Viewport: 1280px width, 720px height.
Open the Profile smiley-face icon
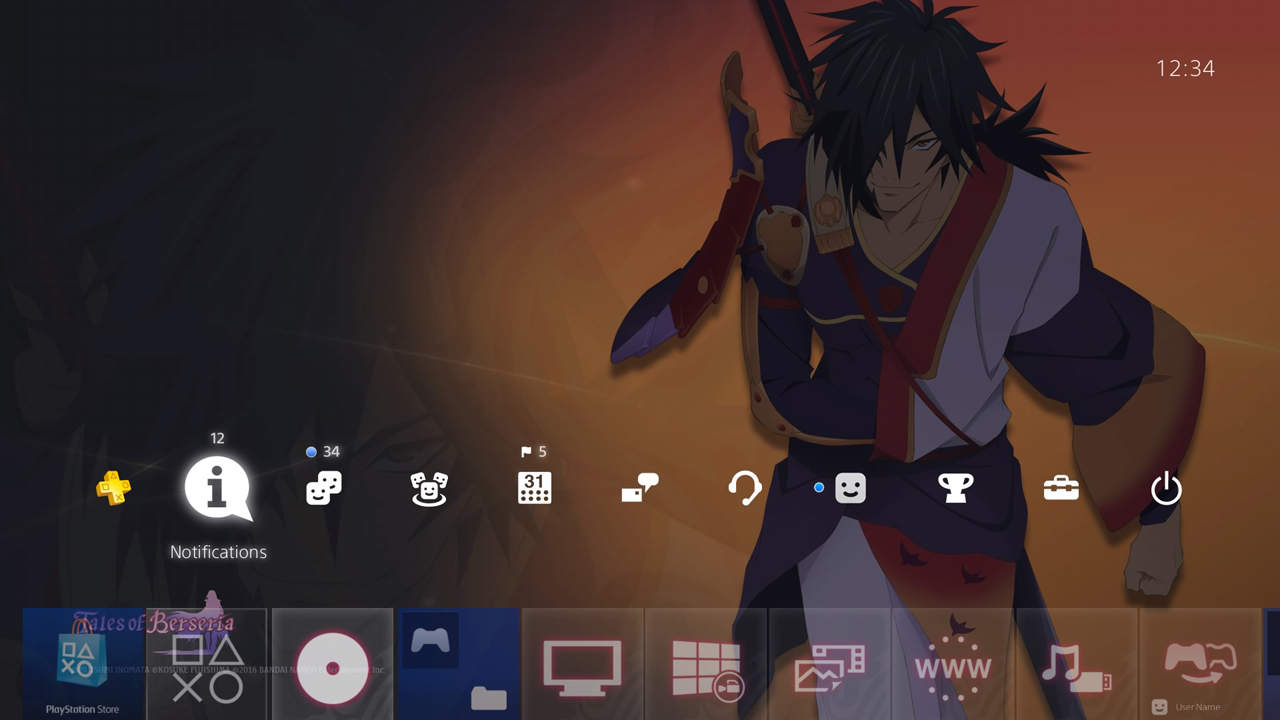[x=851, y=488]
